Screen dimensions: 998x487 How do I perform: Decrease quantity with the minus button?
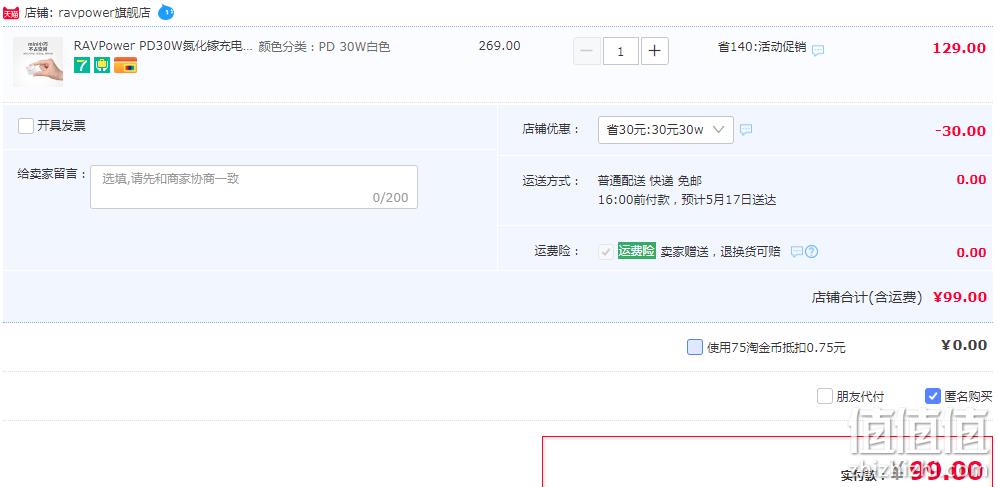click(x=587, y=51)
